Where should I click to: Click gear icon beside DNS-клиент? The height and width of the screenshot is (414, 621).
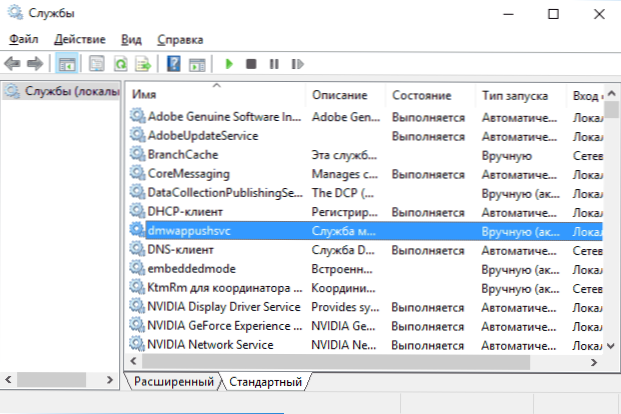[137, 249]
